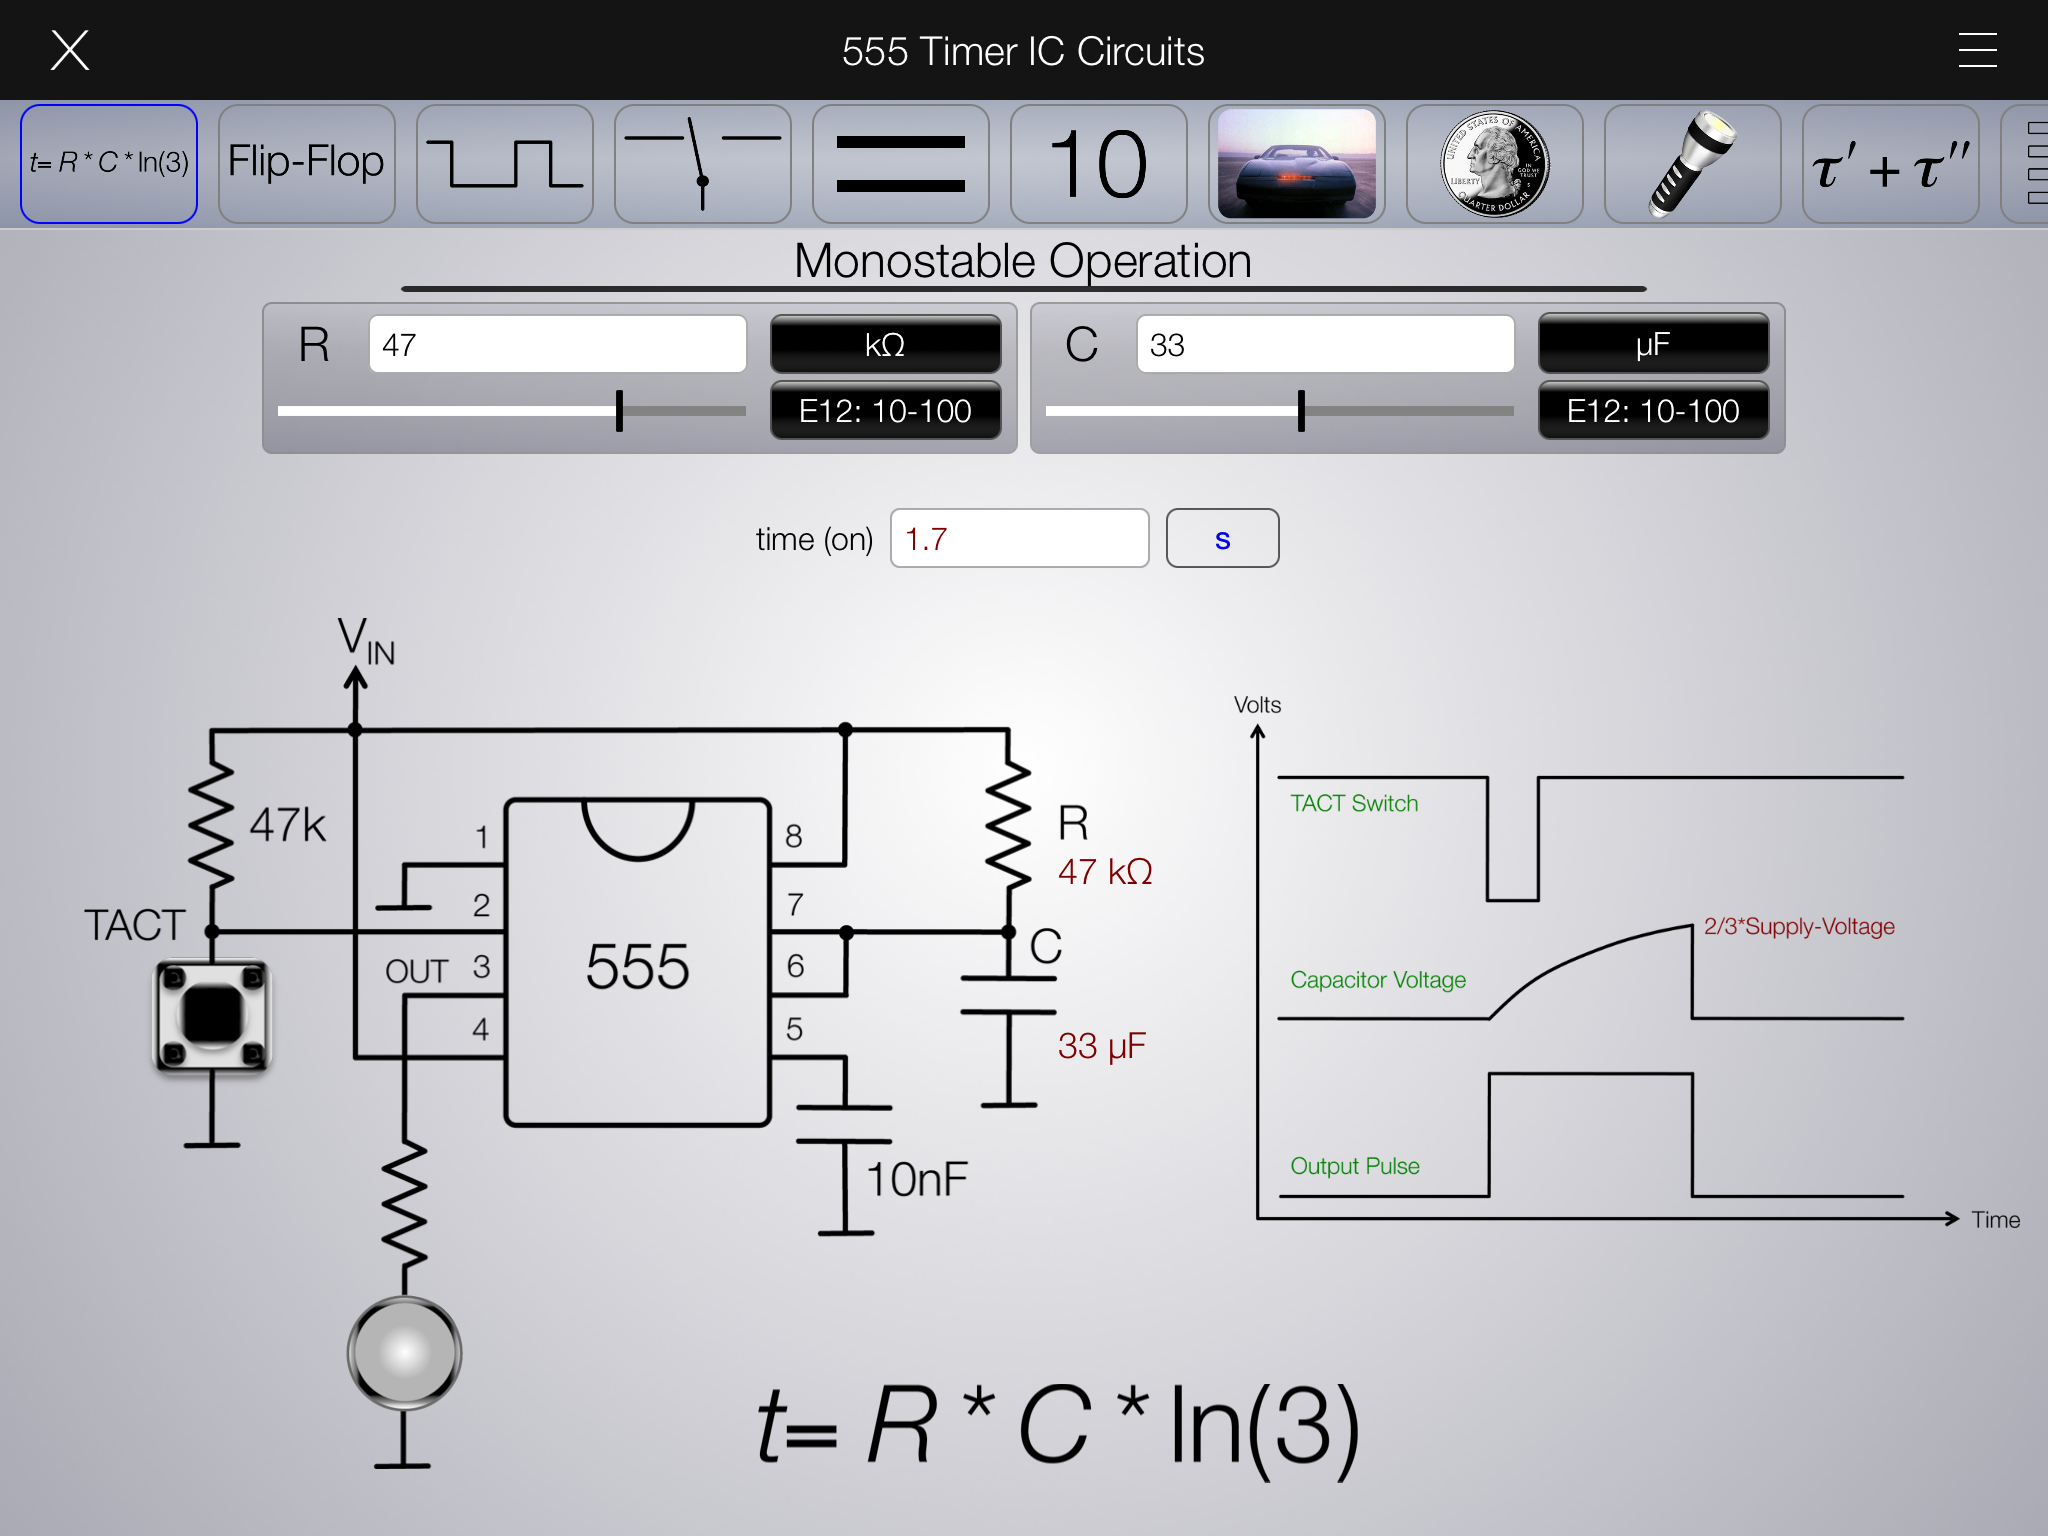This screenshot has height=1536, width=2048.
Task: Toggle the time unit s button
Action: 1222,539
